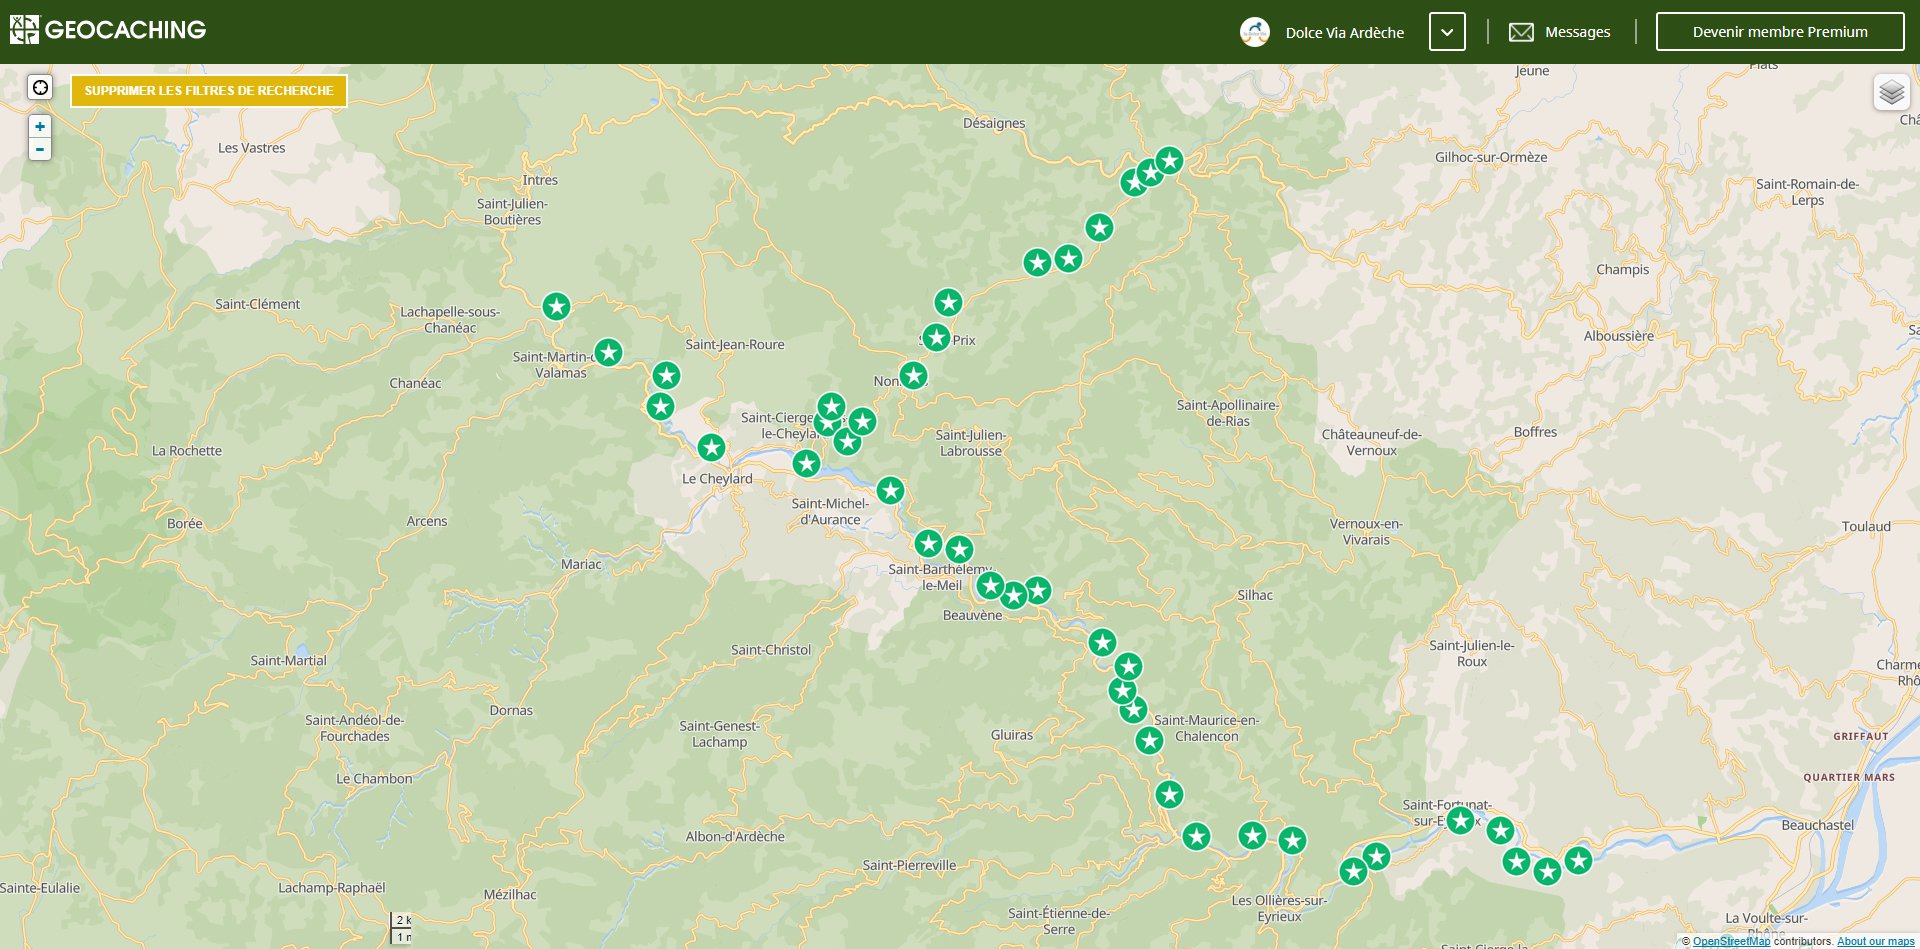Click the Lachamp-Raphaël label
Viewport: 1920px width, 949px height.
[x=331, y=888]
